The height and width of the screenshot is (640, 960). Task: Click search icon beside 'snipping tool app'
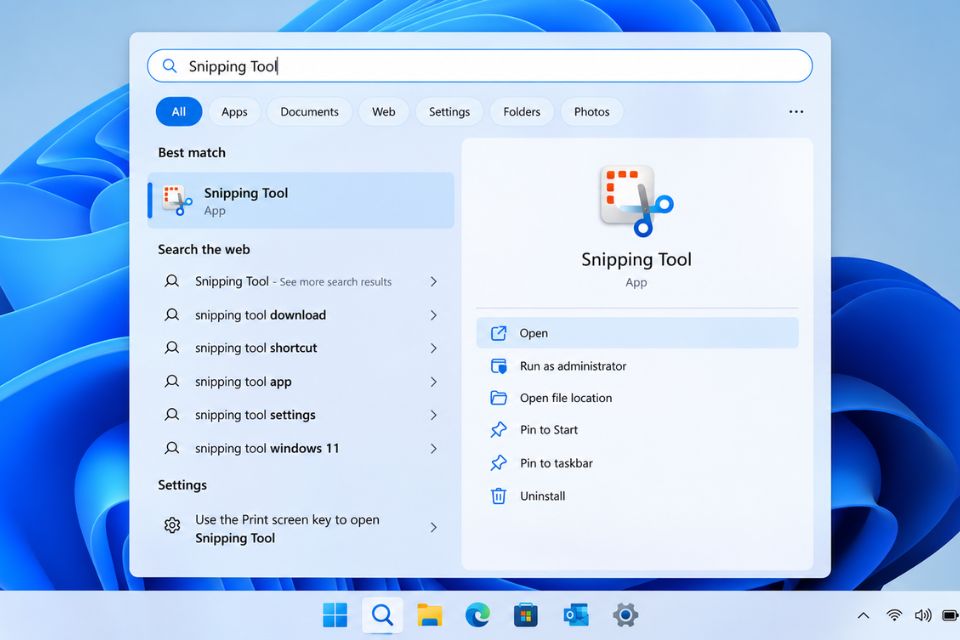click(x=172, y=382)
